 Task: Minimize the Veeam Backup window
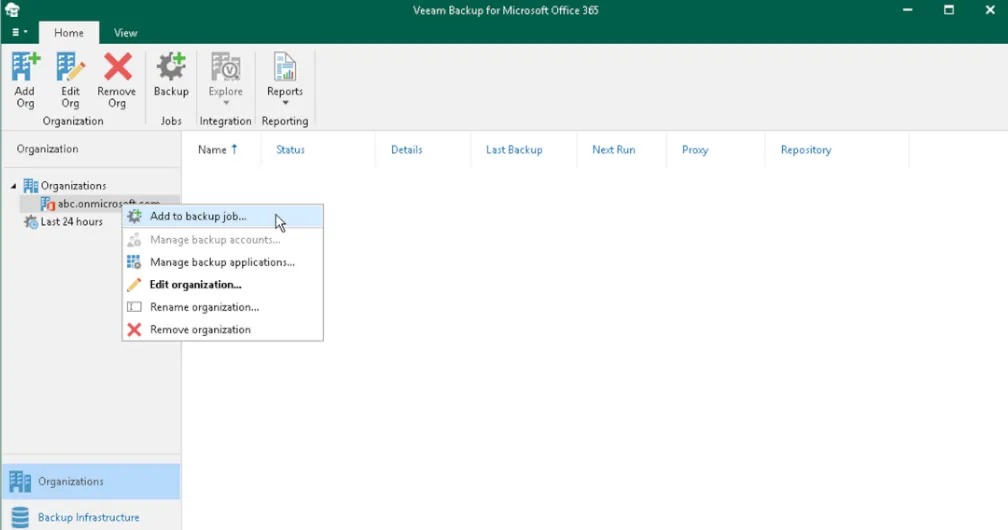(908, 10)
